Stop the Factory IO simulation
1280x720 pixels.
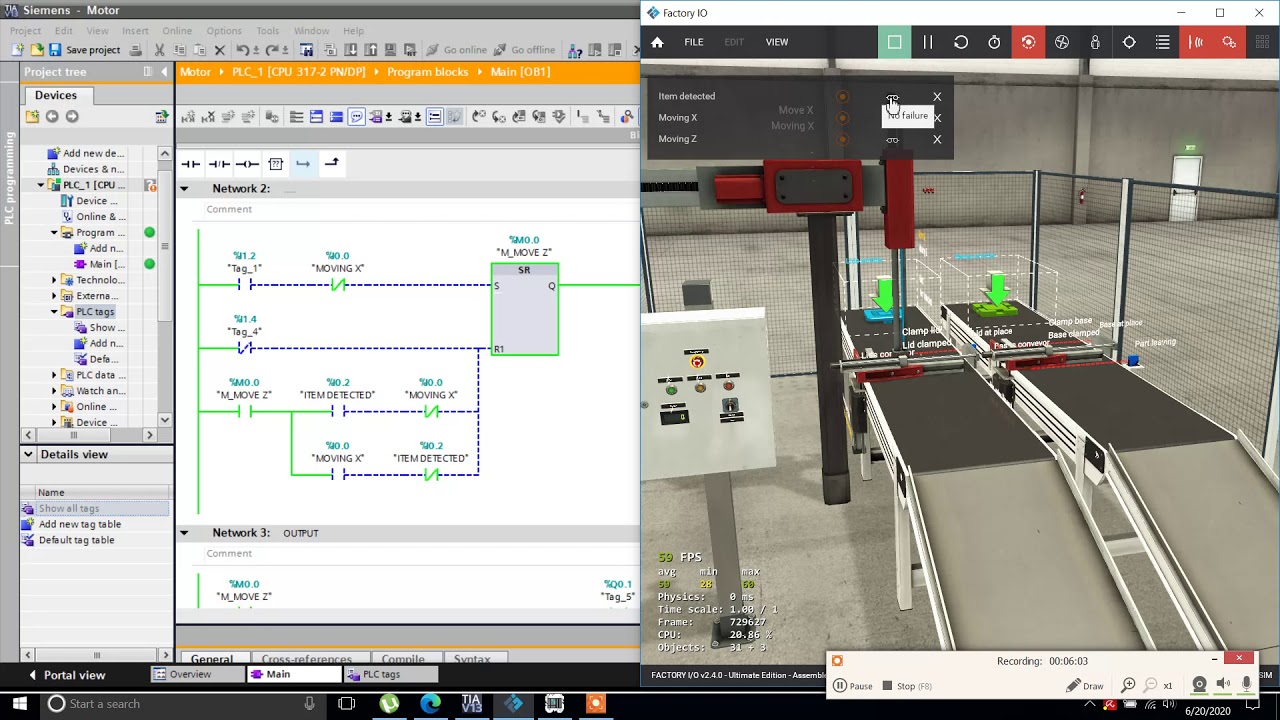pyautogui.click(x=894, y=42)
